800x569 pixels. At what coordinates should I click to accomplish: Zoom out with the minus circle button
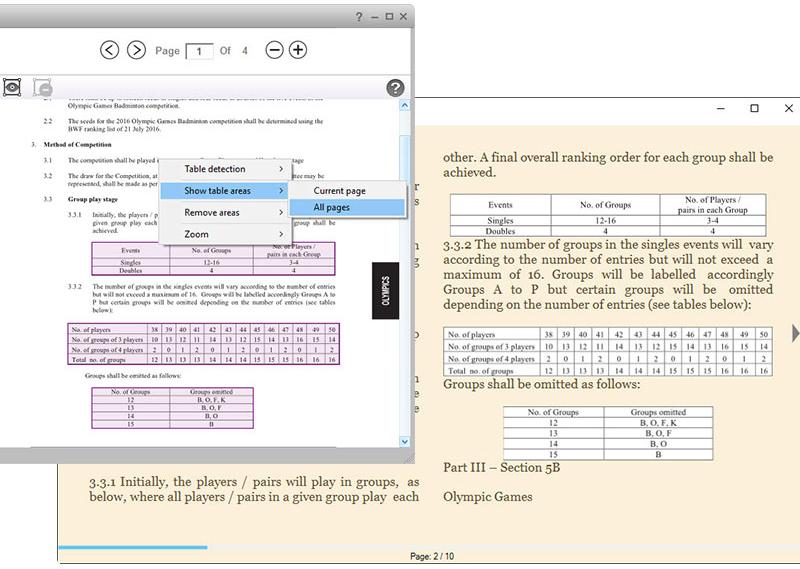click(x=274, y=50)
